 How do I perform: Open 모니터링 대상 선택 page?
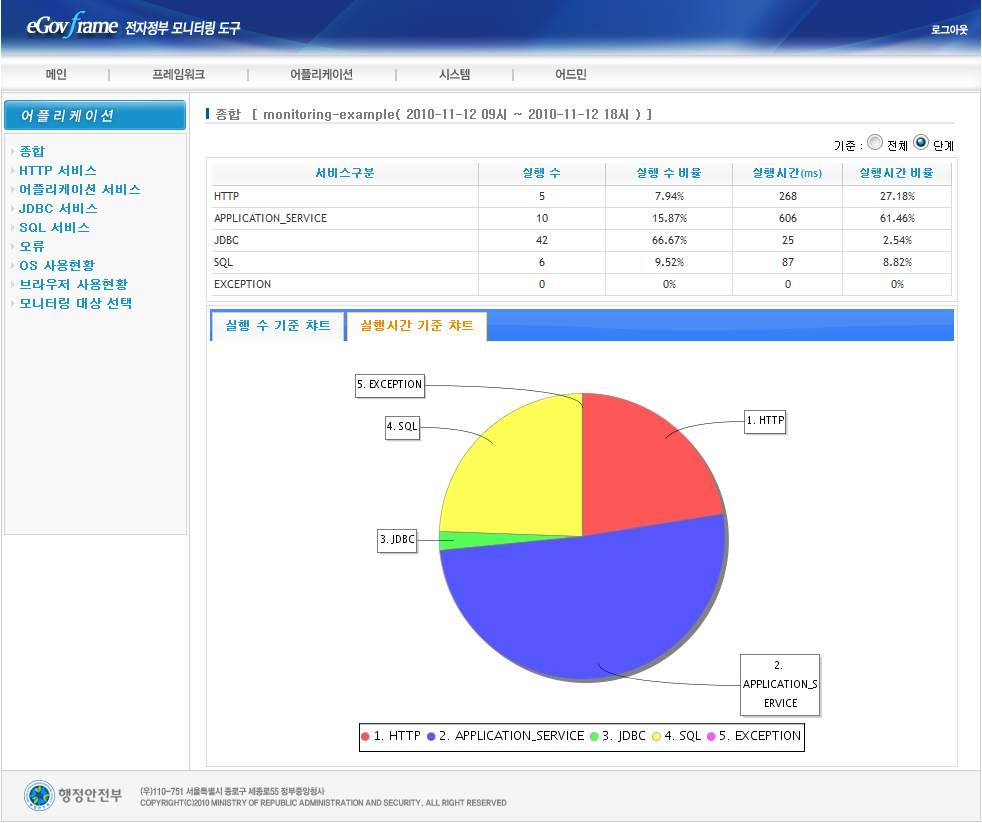[76, 303]
